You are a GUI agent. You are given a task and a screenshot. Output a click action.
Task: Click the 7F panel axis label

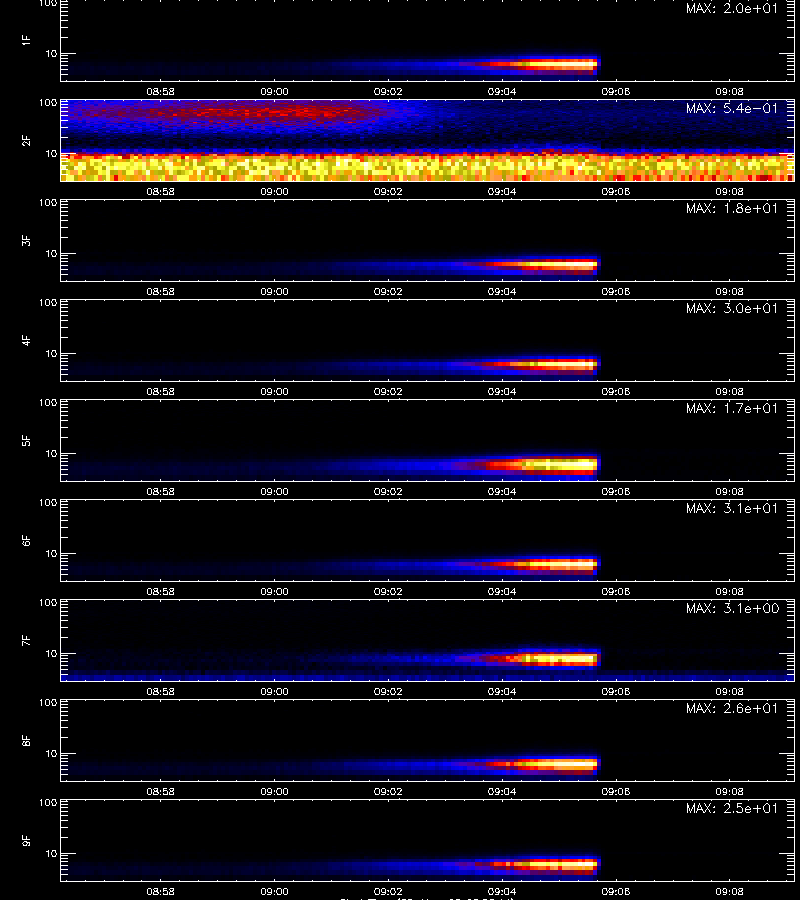tap(26, 640)
